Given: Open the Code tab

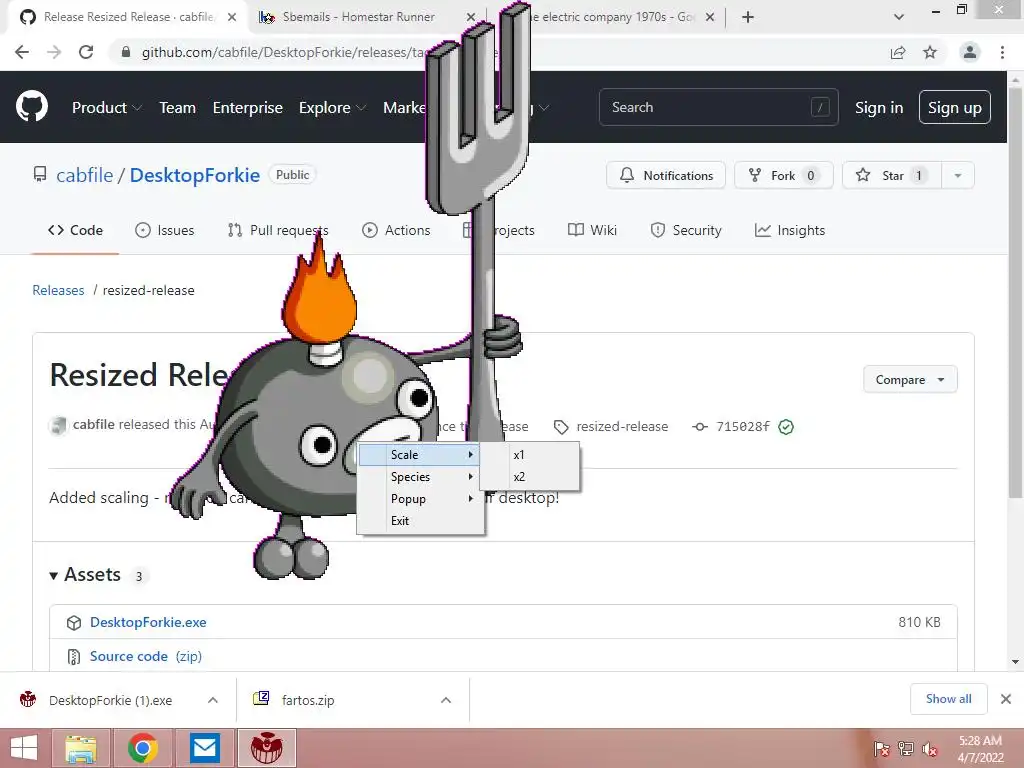Looking at the screenshot, I should click(76, 230).
